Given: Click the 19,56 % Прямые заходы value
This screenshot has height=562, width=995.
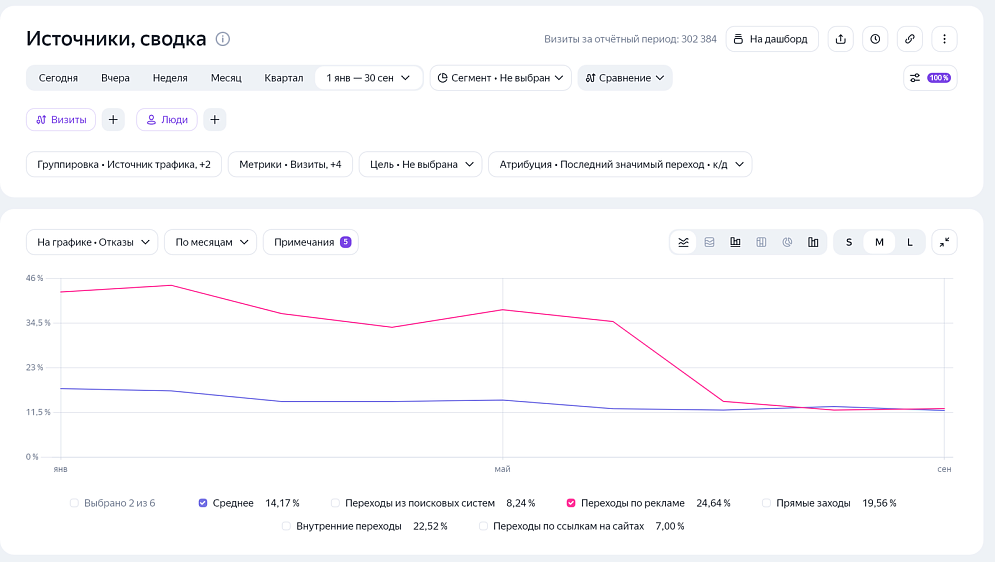Looking at the screenshot, I should tap(879, 503).
